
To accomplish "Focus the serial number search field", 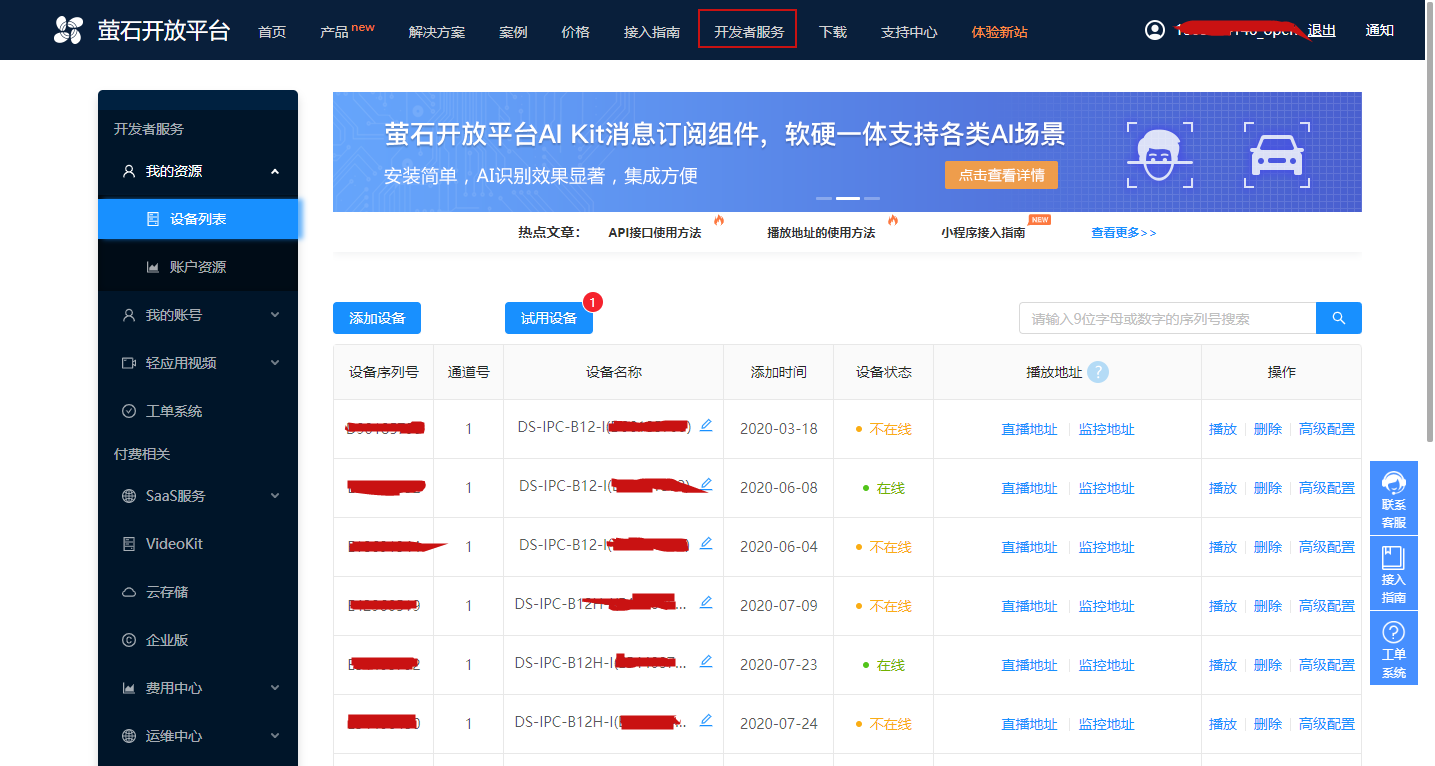I will pos(1167,318).
